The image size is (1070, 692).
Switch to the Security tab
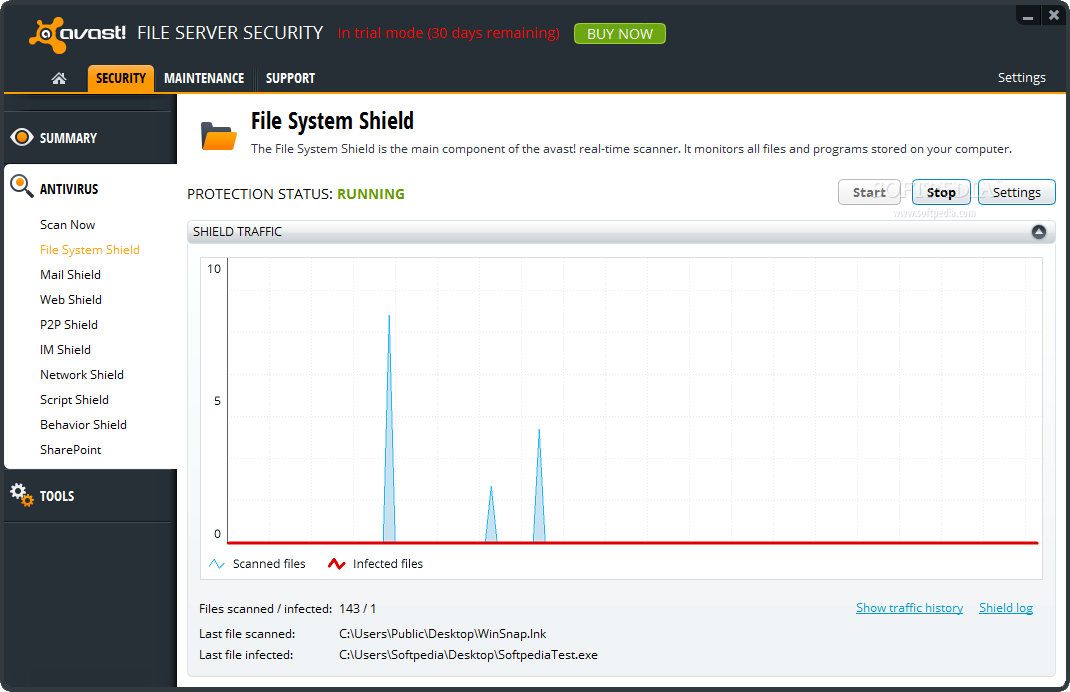pos(121,78)
